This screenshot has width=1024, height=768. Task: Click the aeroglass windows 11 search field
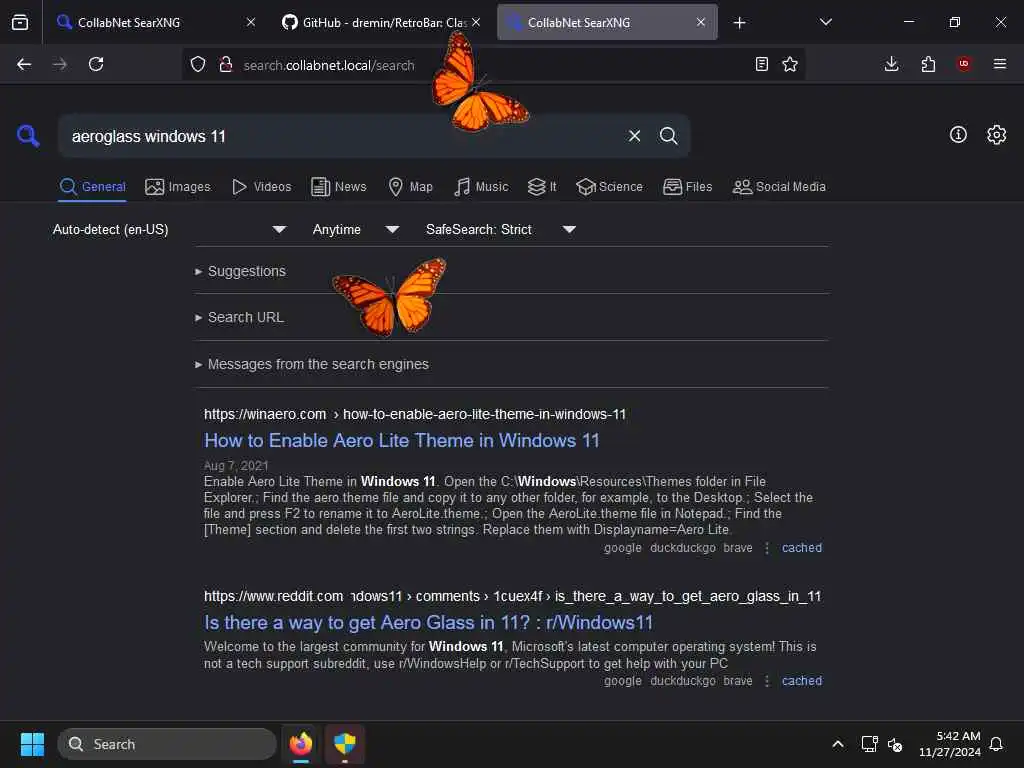pyautogui.click(x=342, y=136)
